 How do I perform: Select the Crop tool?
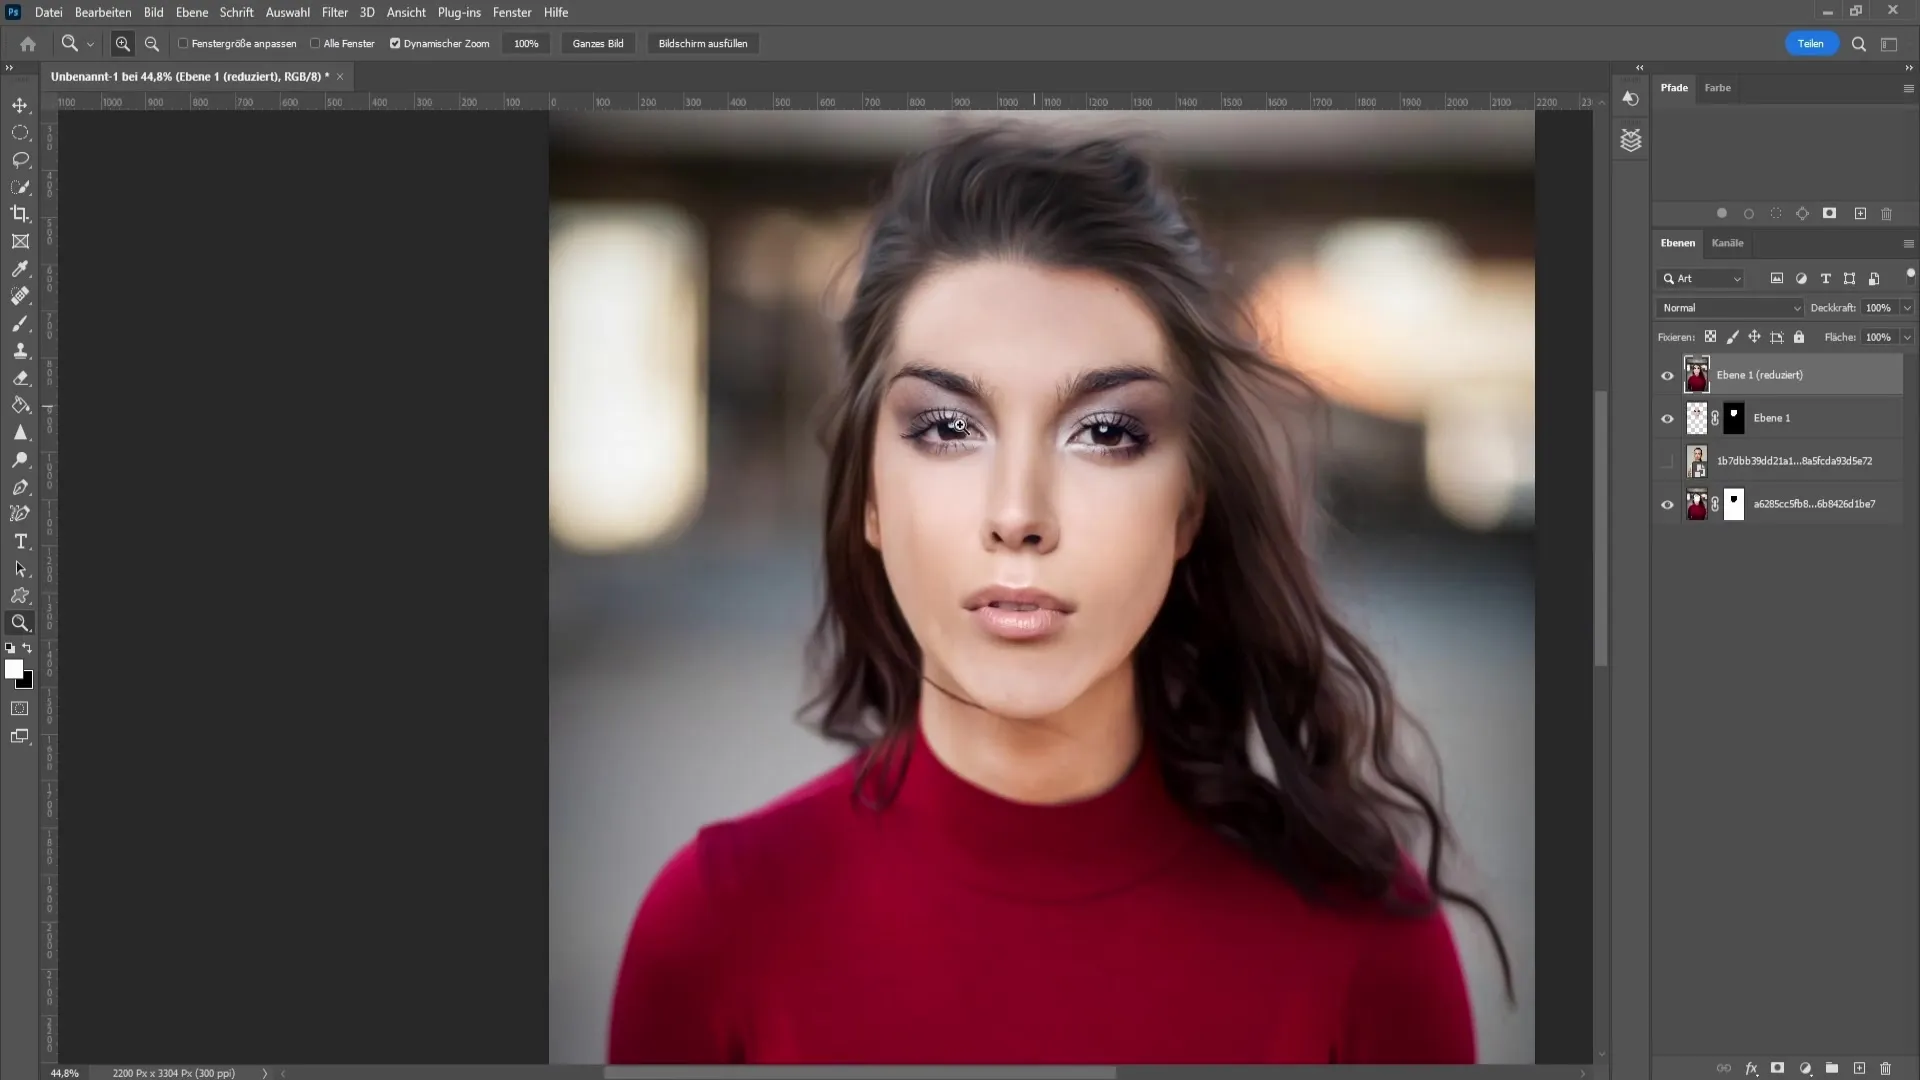tap(20, 214)
